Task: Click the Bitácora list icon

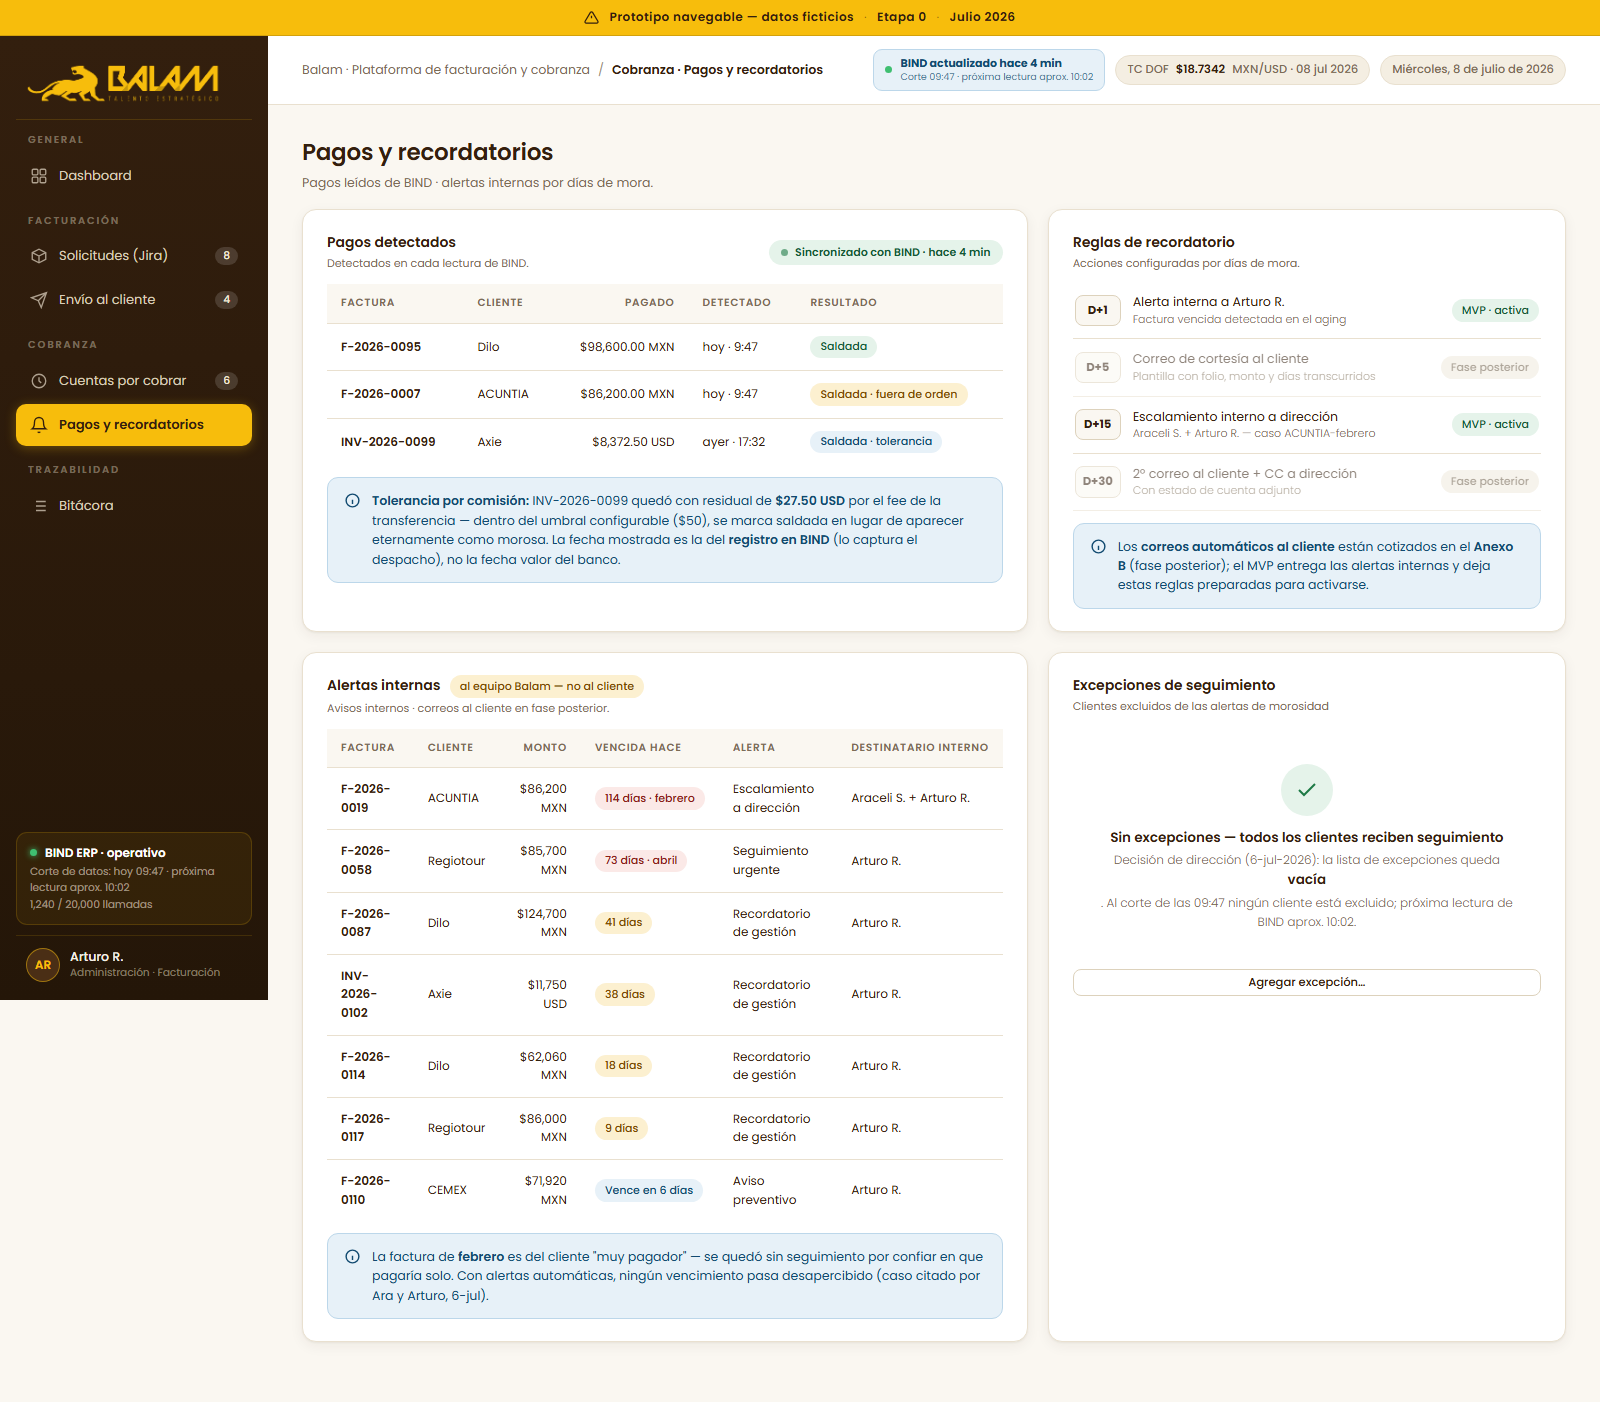Action: click(40, 506)
